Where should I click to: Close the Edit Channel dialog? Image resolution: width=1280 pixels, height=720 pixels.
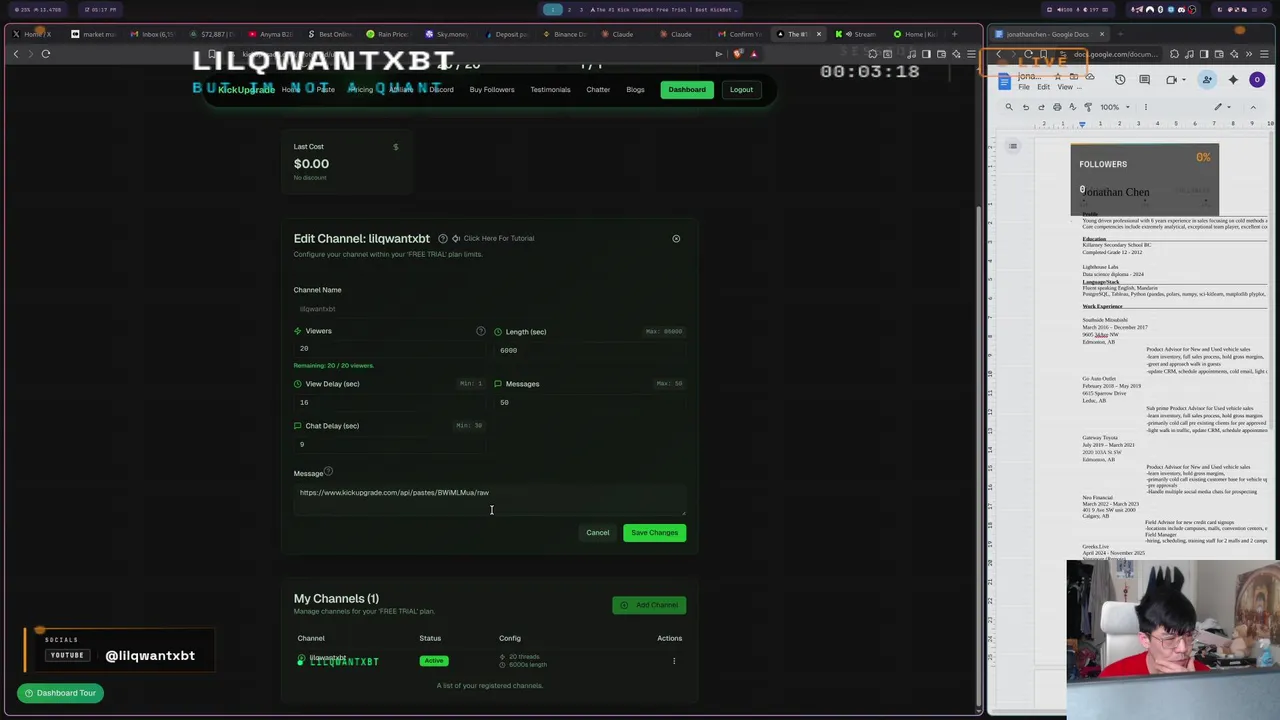[x=676, y=239]
